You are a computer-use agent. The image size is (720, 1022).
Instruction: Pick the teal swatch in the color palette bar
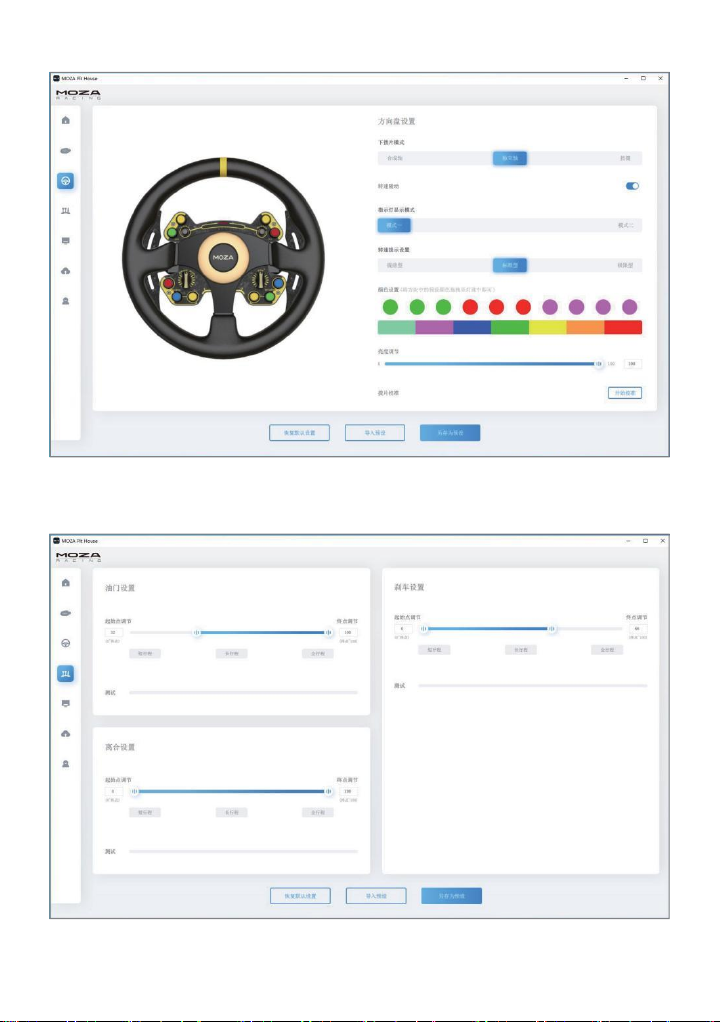click(396, 327)
